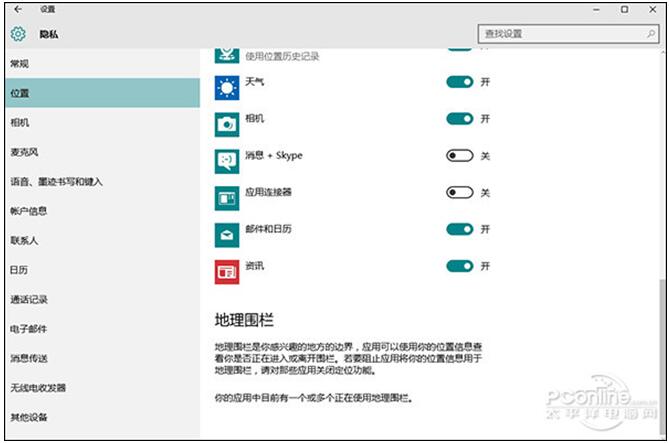Click the Mail and Calendar icon
This screenshot has height=443, width=669.
(227, 234)
